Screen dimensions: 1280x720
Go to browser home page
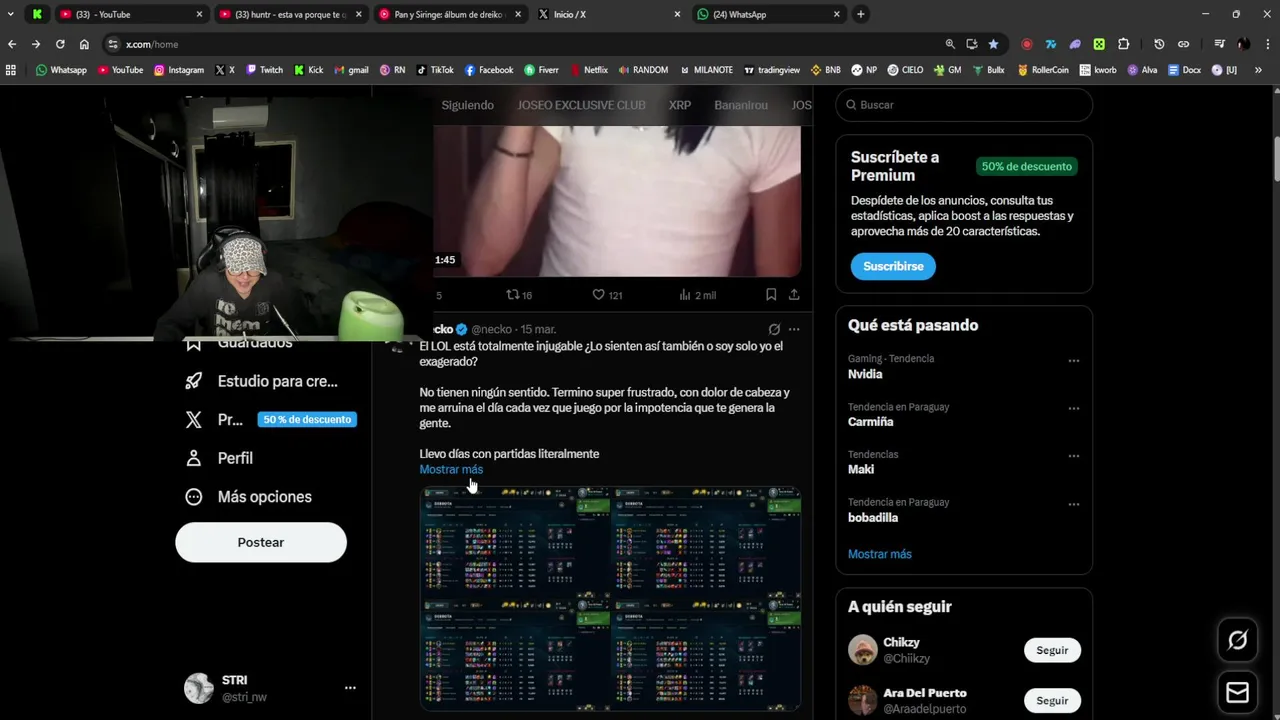[x=84, y=44]
